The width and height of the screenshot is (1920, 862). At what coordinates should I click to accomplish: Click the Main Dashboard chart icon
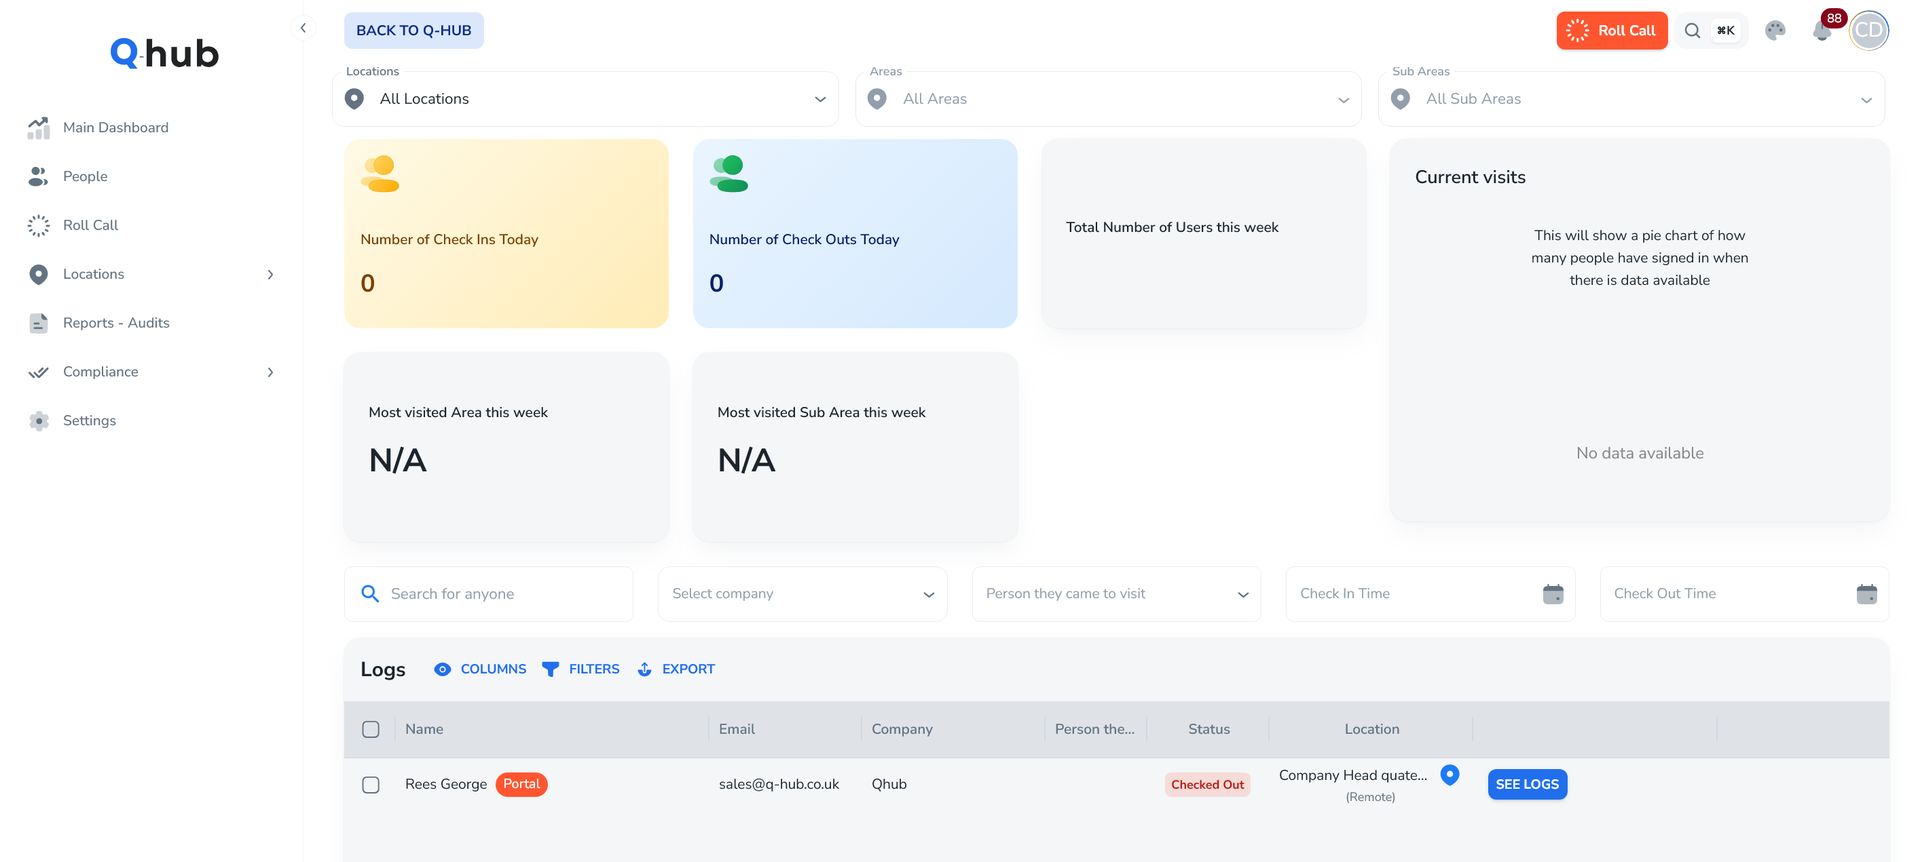pyautogui.click(x=38, y=127)
